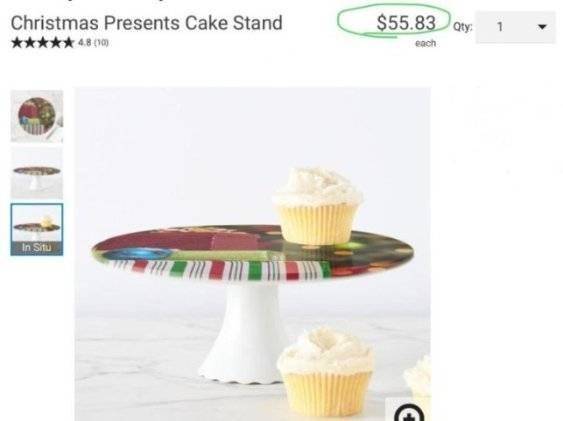Click the front cupcake in product photo
The height and width of the screenshot is (421, 563).
click(326, 371)
